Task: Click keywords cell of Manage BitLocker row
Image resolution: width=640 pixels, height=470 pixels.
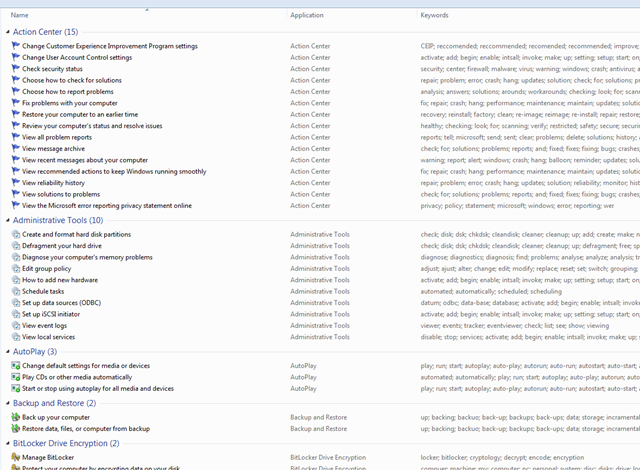Action: [502, 457]
